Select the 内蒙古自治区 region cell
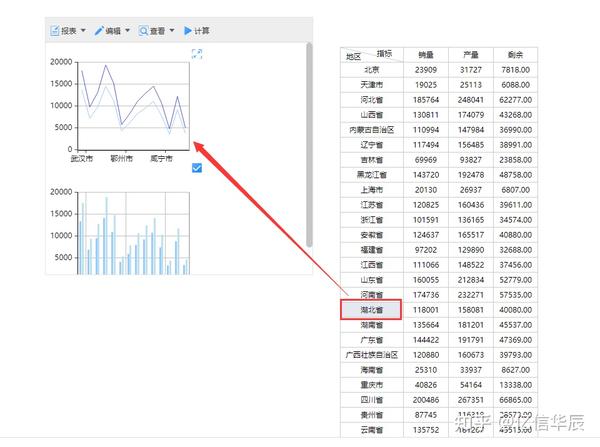600x447 pixels. coord(372,130)
